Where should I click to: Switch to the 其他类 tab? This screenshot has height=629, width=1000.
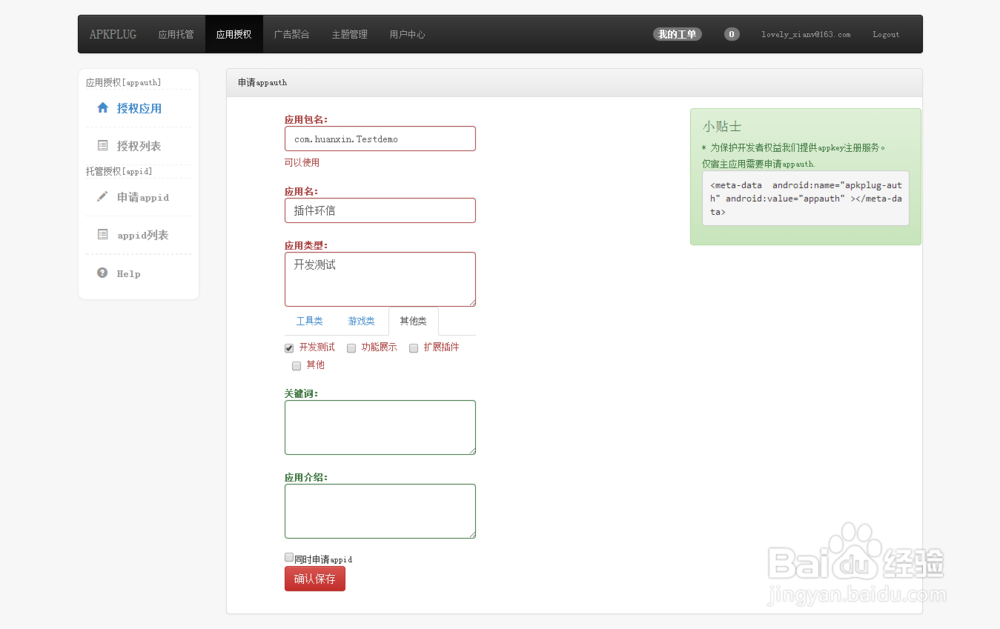[413, 321]
